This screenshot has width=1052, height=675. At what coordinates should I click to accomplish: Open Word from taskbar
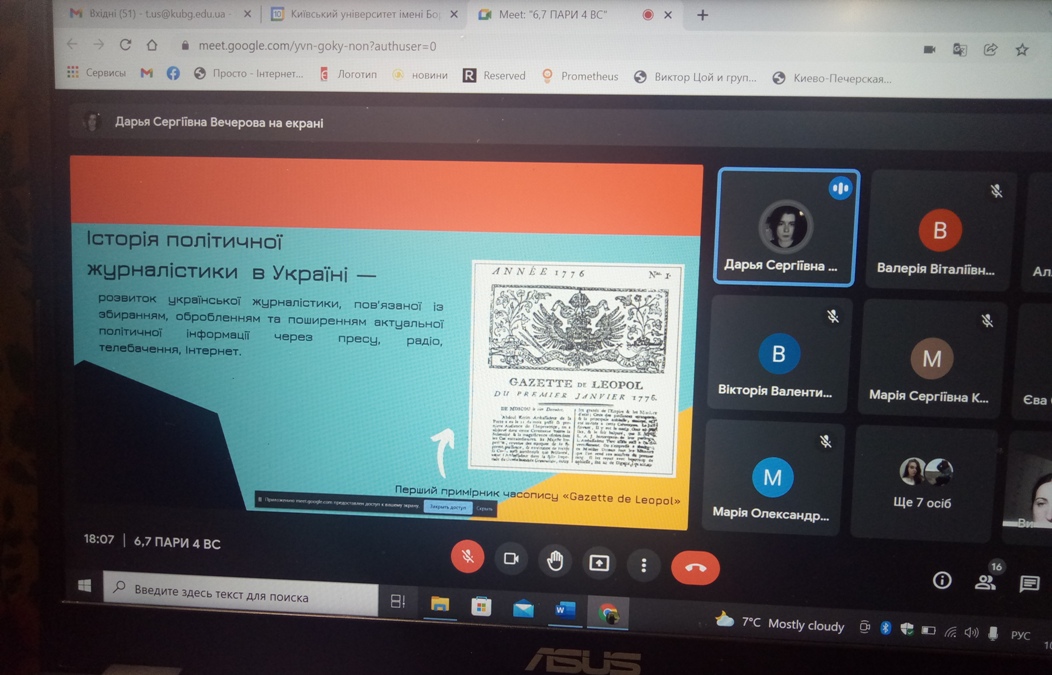(x=565, y=611)
